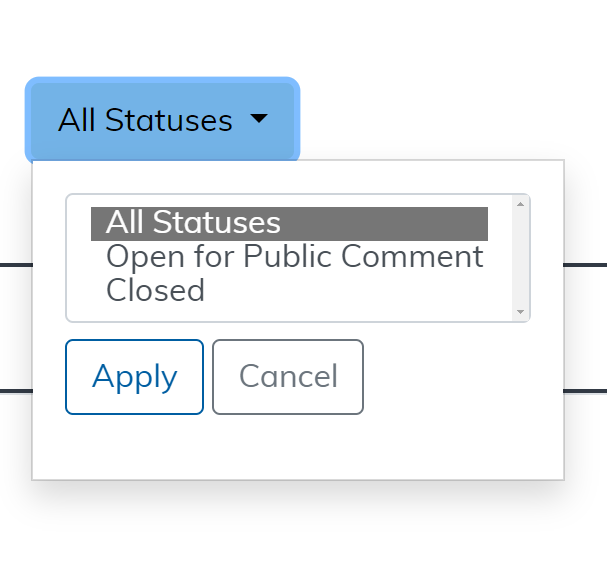Click the status listbox scrollbar track
The image size is (607, 576).
tap(520, 260)
